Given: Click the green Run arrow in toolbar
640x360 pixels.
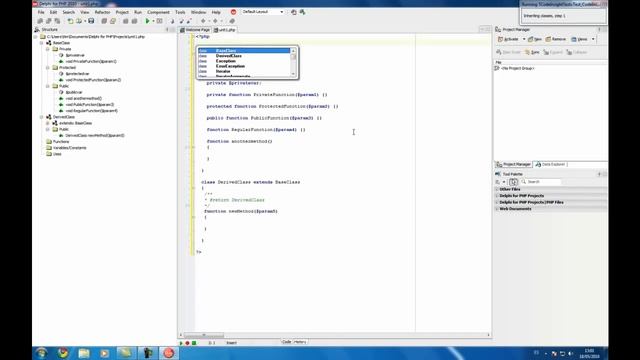Looking at the screenshot, I should point(147,21).
